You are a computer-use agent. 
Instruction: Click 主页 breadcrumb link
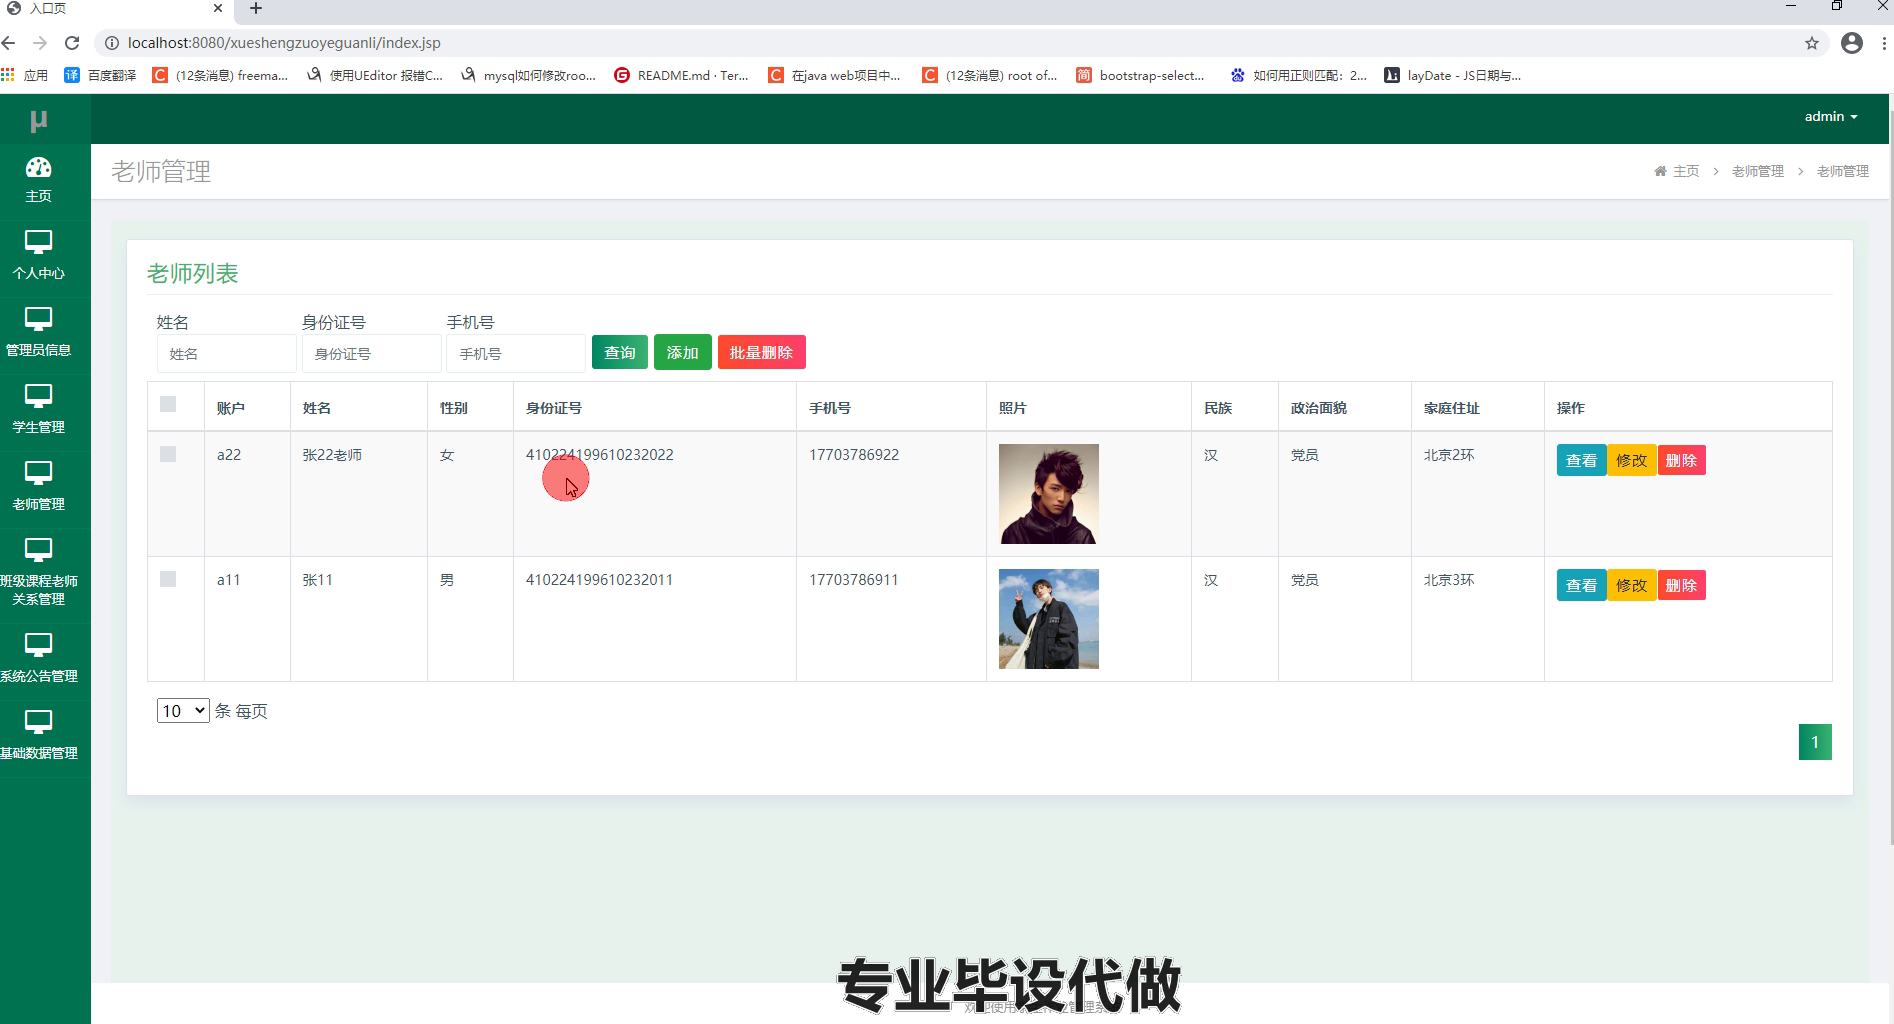coord(1686,171)
